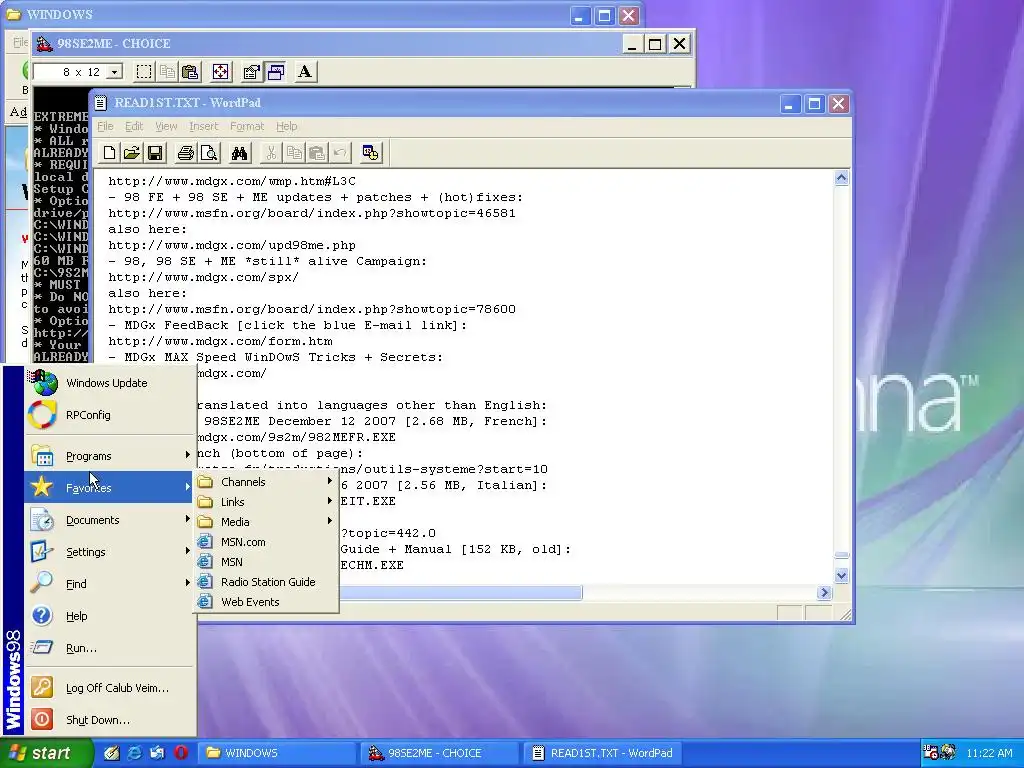
Task: Open the Run... dialog
Action: coord(110,648)
